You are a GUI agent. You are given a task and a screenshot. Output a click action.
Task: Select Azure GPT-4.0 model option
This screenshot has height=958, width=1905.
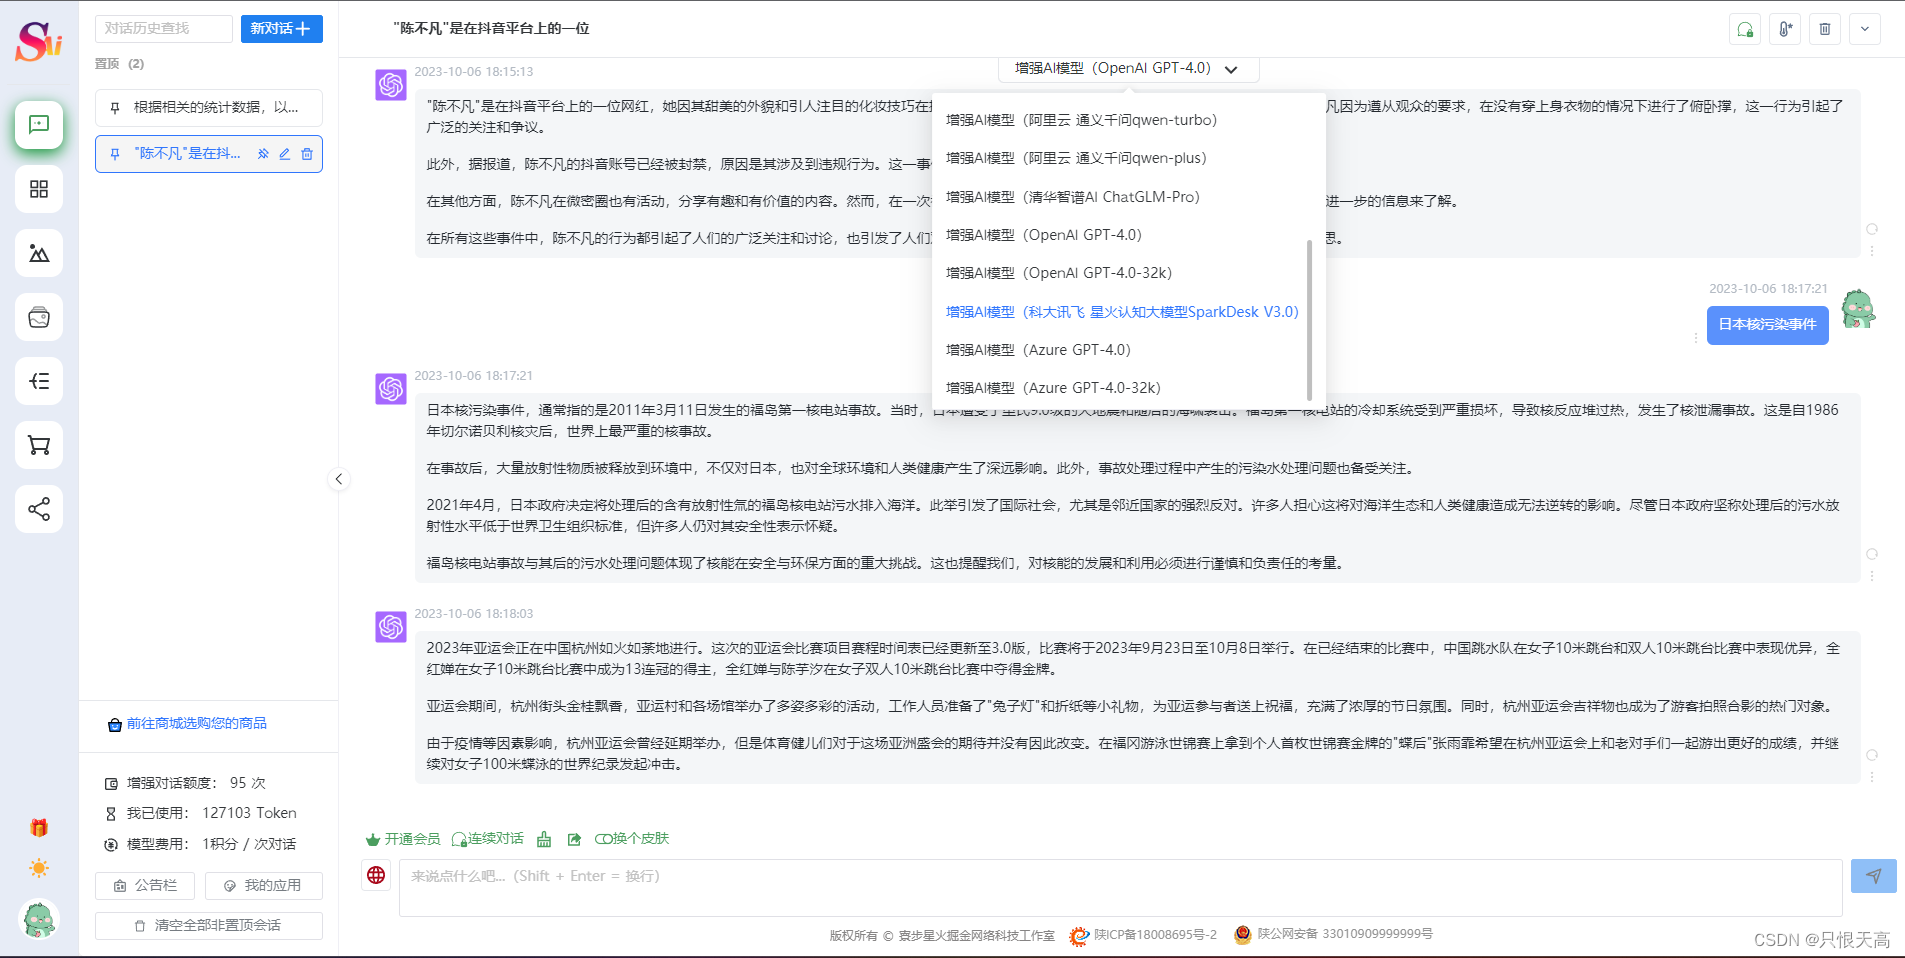[1120, 350]
